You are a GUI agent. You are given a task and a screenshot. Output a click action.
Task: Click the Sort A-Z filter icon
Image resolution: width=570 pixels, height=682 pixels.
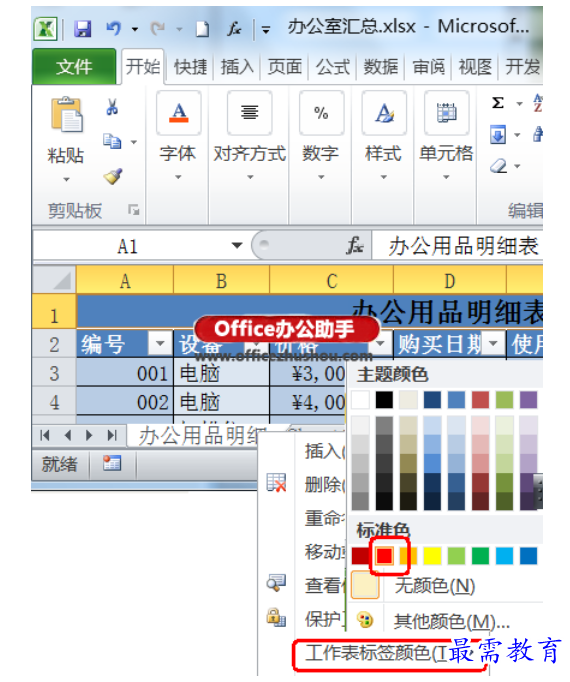click(x=538, y=103)
